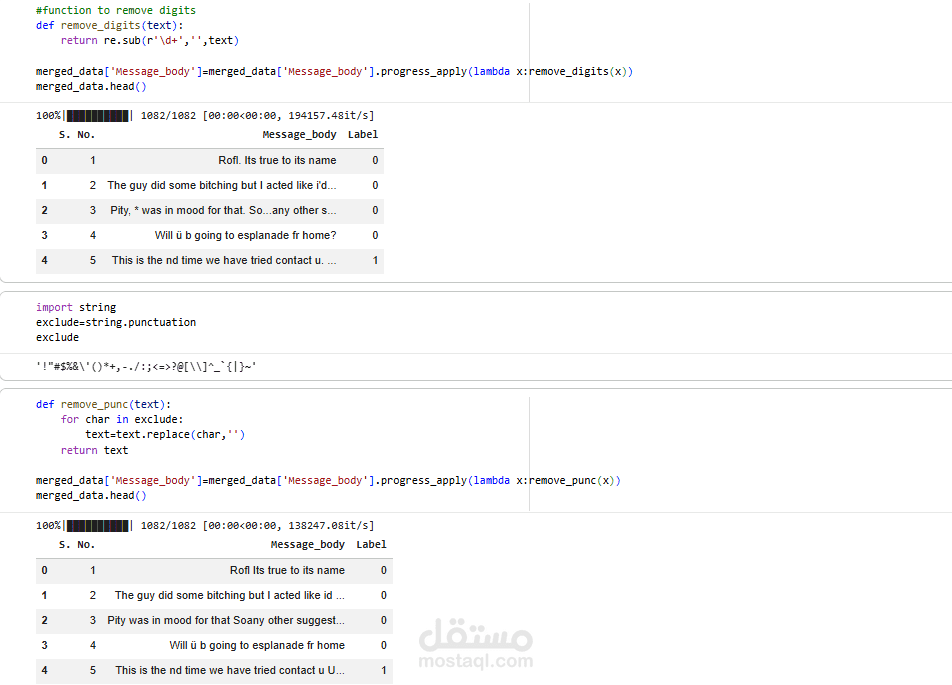
Task: Click the progress_apply line calling remove_digits(x)
Action: [x=334, y=72]
